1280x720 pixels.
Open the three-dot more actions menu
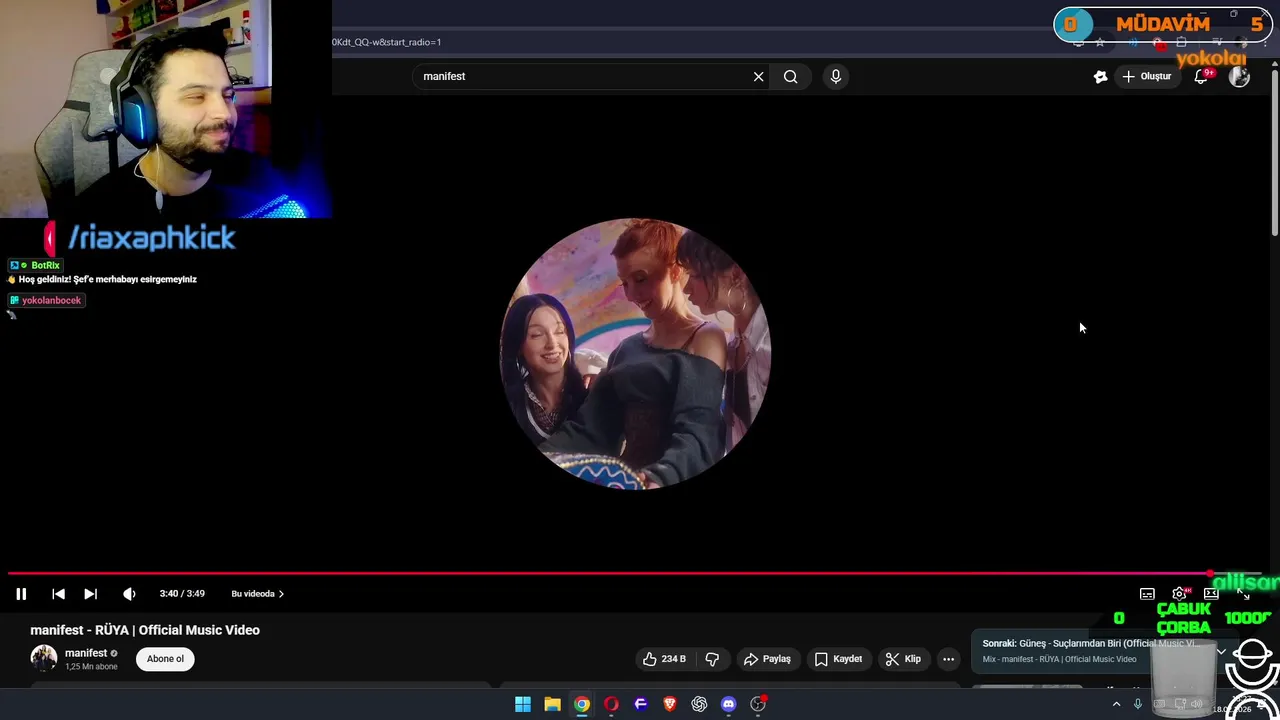tap(948, 659)
